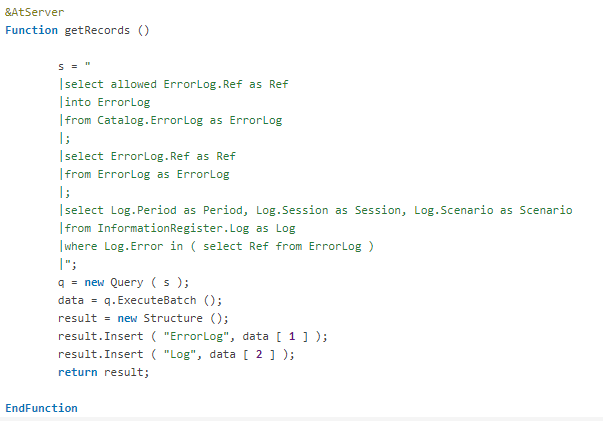The height and width of the screenshot is (421, 603).
Task: Click the 'where Log.Error in' line
Action: point(217,246)
